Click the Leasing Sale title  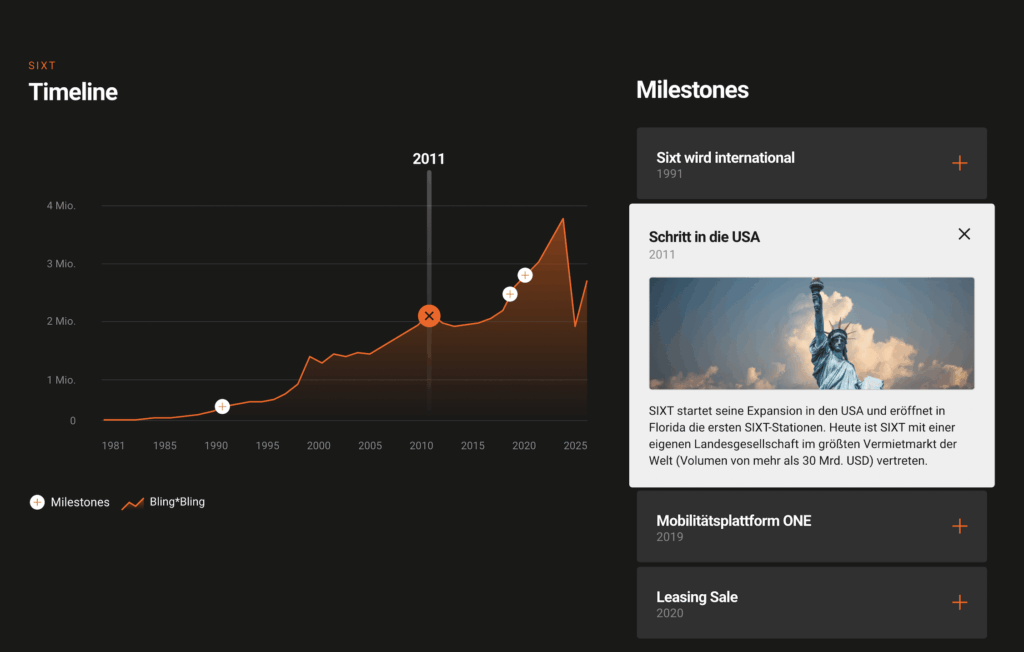tap(697, 597)
